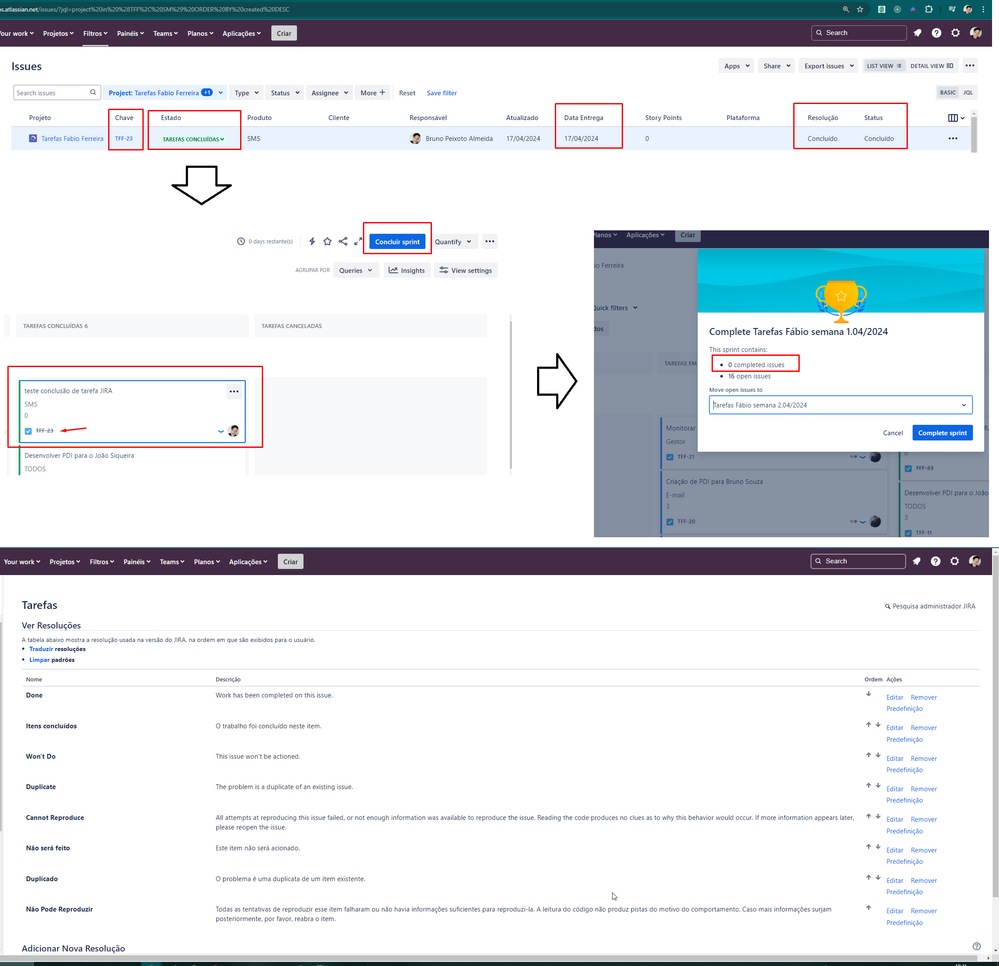Confirm with the Complete sprint button
This screenshot has width=999, height=966.
942,433
